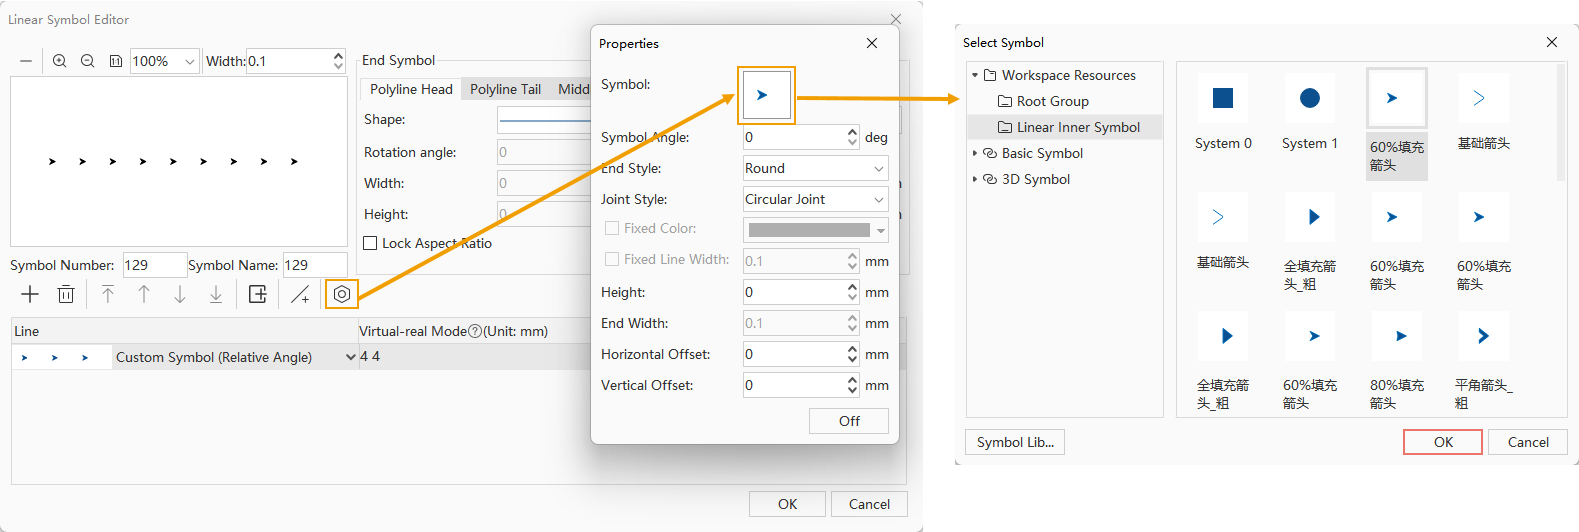Screen dimensions: 1579x532
Task: Click the Symbol Lib... button
Action: (x=1014, y=442)
